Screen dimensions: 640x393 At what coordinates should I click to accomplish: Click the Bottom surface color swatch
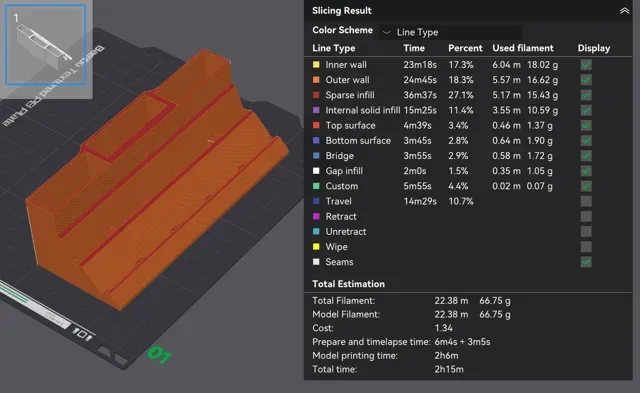(316, 141)
